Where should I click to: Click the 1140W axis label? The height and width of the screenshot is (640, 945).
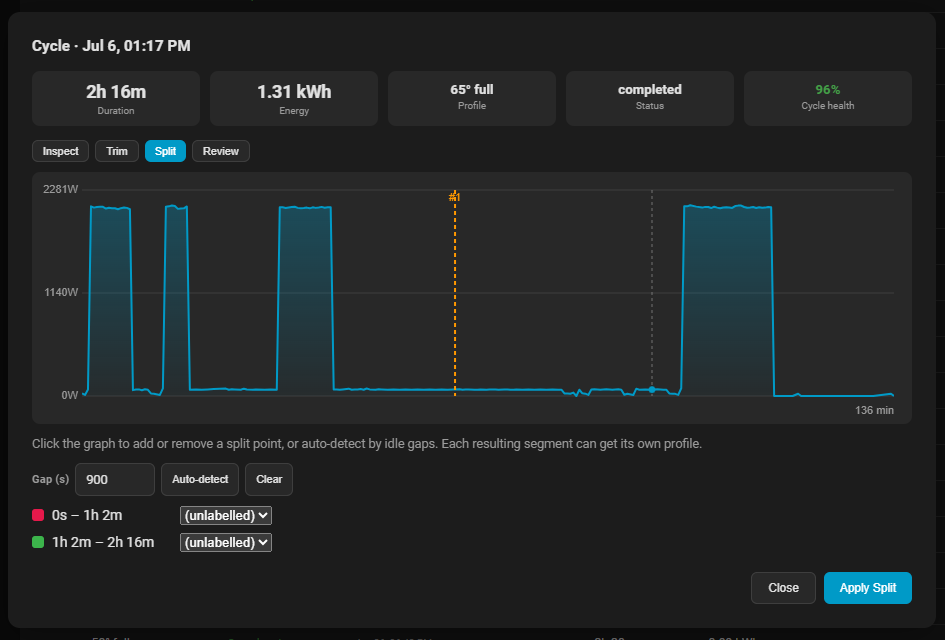click(61, 292)
